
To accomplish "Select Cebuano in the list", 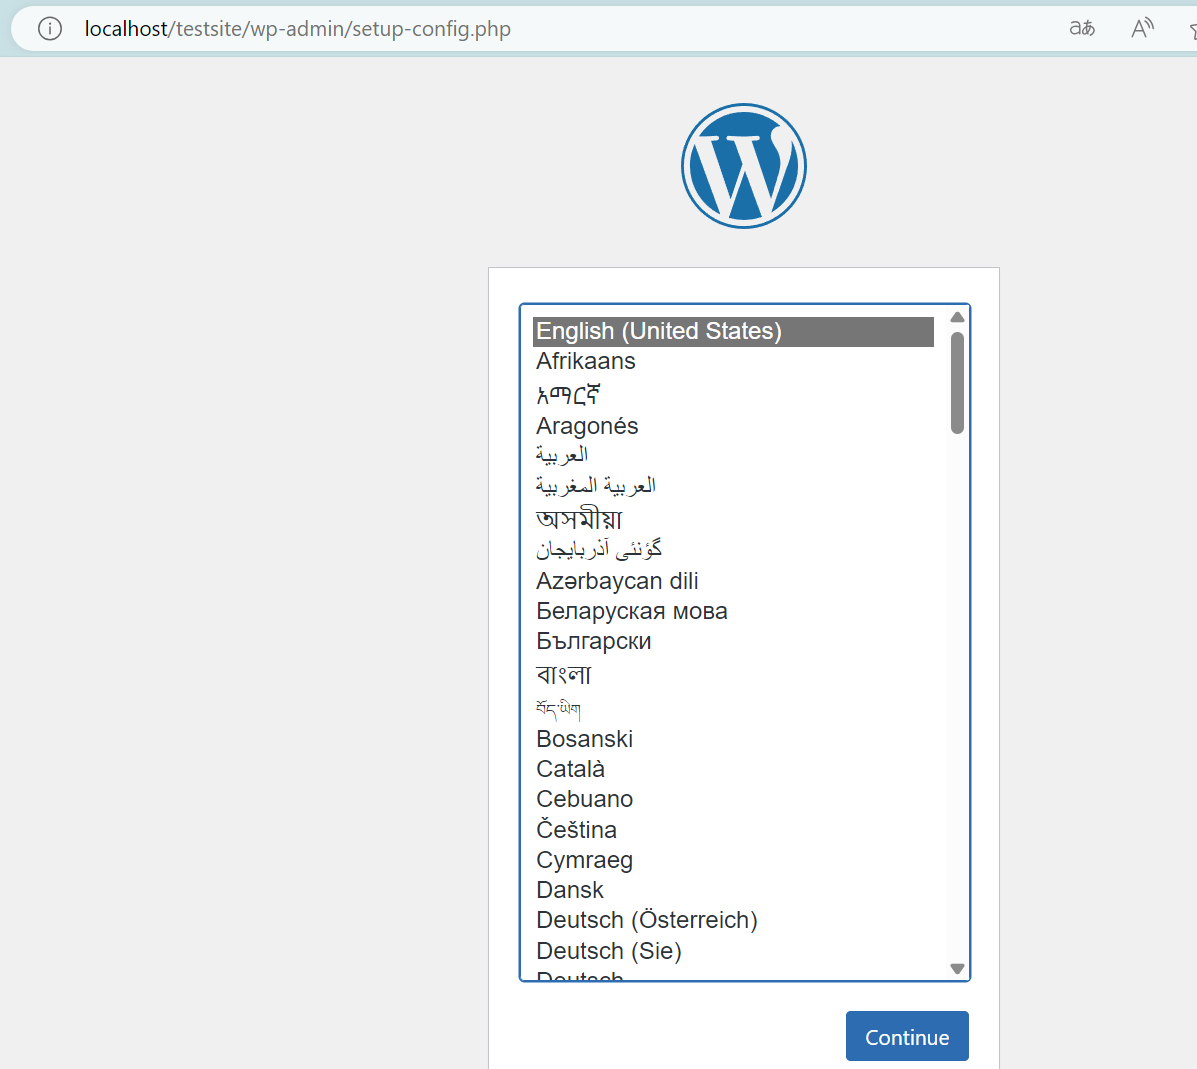I will click(733, 799).
